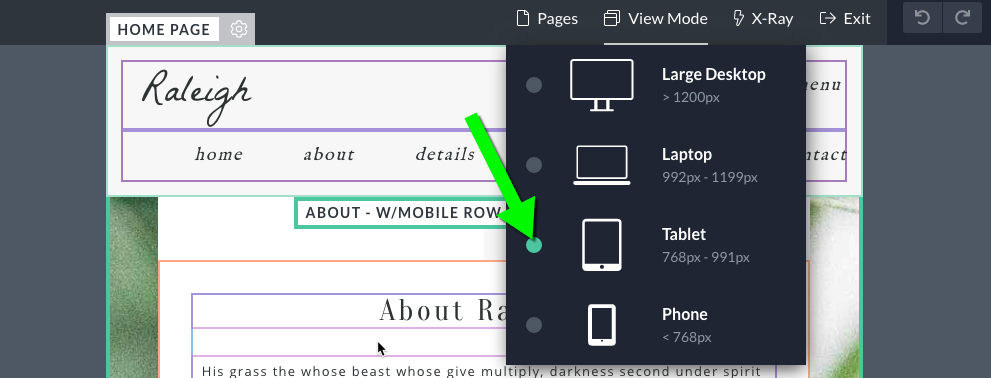Click the View Mode menu
This screenshot has height=378, width=991.
pyautogui.click(x=655, y=18)
